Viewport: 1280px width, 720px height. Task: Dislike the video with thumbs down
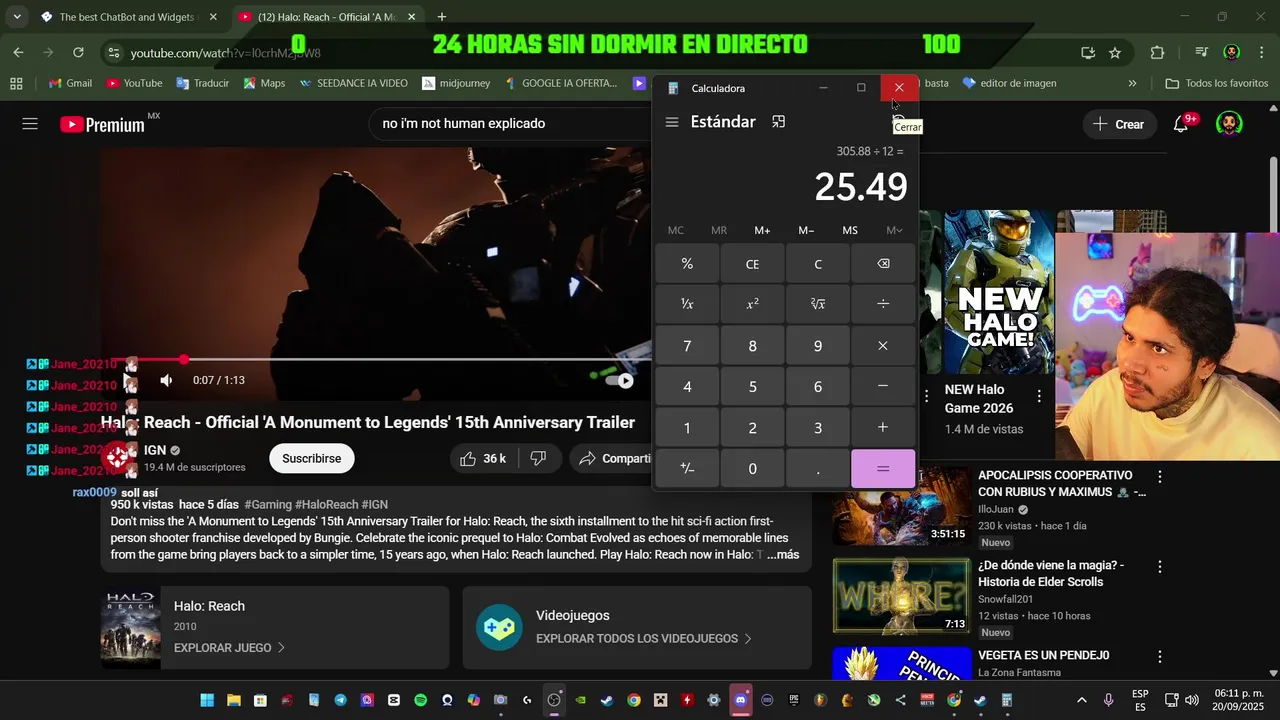[538, 458]
